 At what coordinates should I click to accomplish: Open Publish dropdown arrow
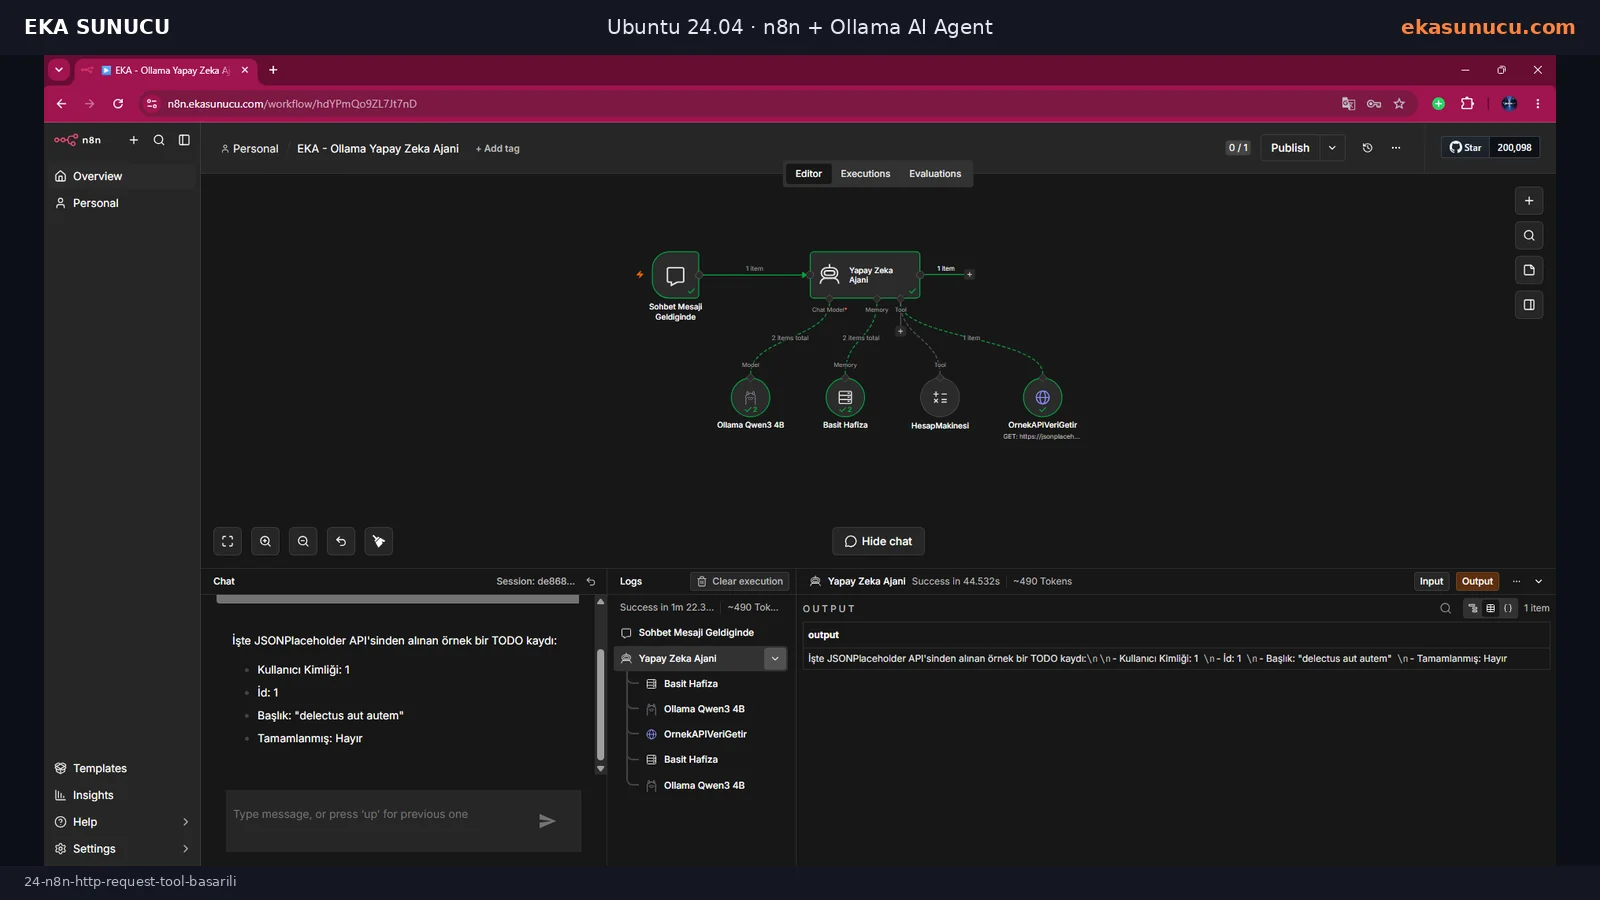pyautogui.click(x=1332, y=148)
